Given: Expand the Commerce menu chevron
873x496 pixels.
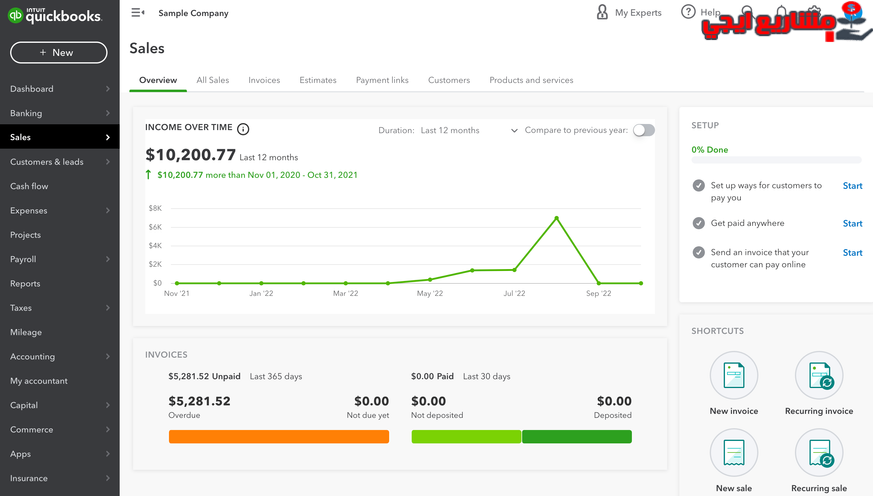Looking at the screenshot, I should click(107, 430).
